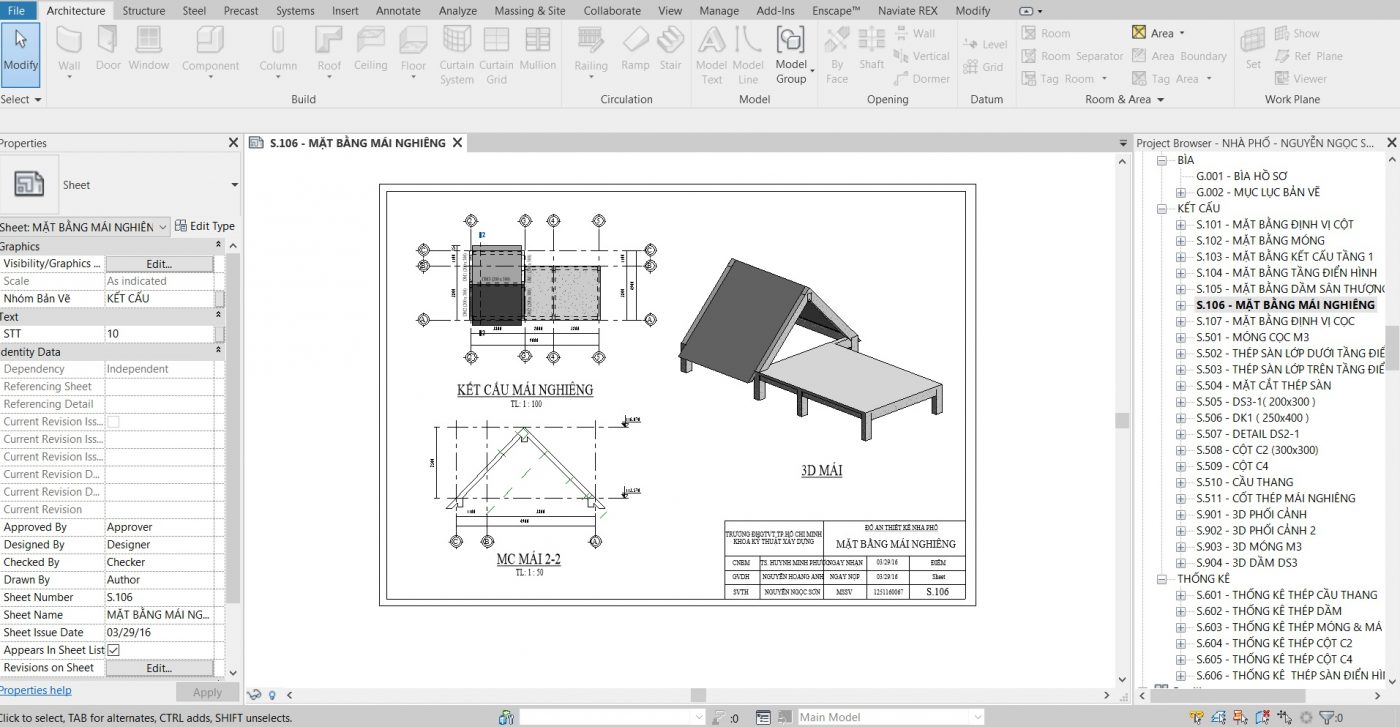The width and height of the screenshot is (1400, 727).
Task: Choose the Roof tool
Action: [329, 49]
